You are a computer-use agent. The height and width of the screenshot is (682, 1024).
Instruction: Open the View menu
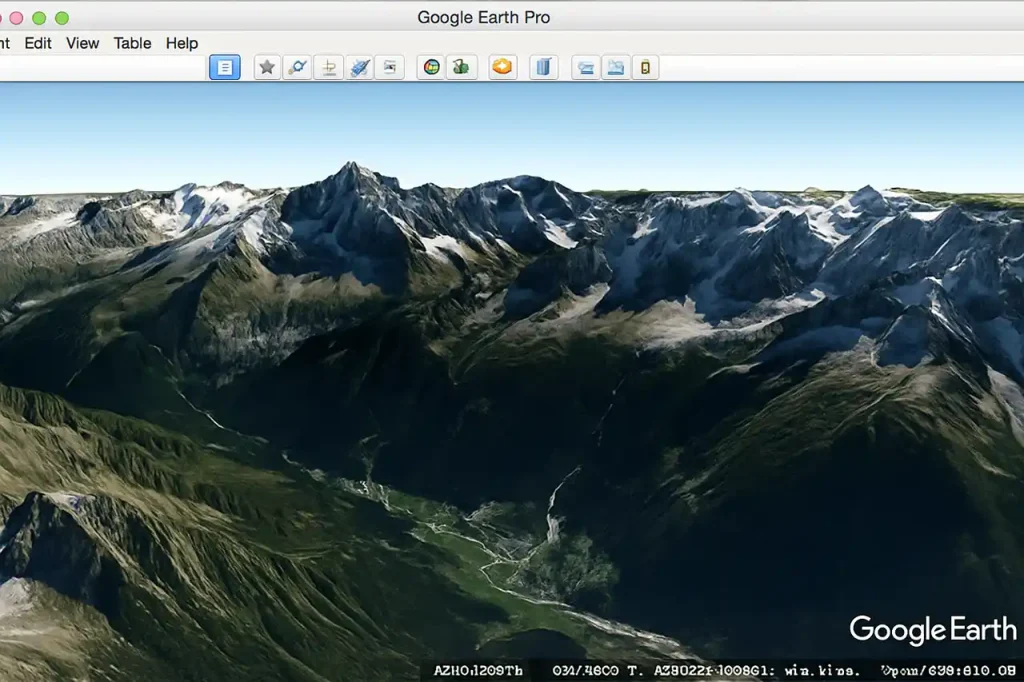pos(82,43)
